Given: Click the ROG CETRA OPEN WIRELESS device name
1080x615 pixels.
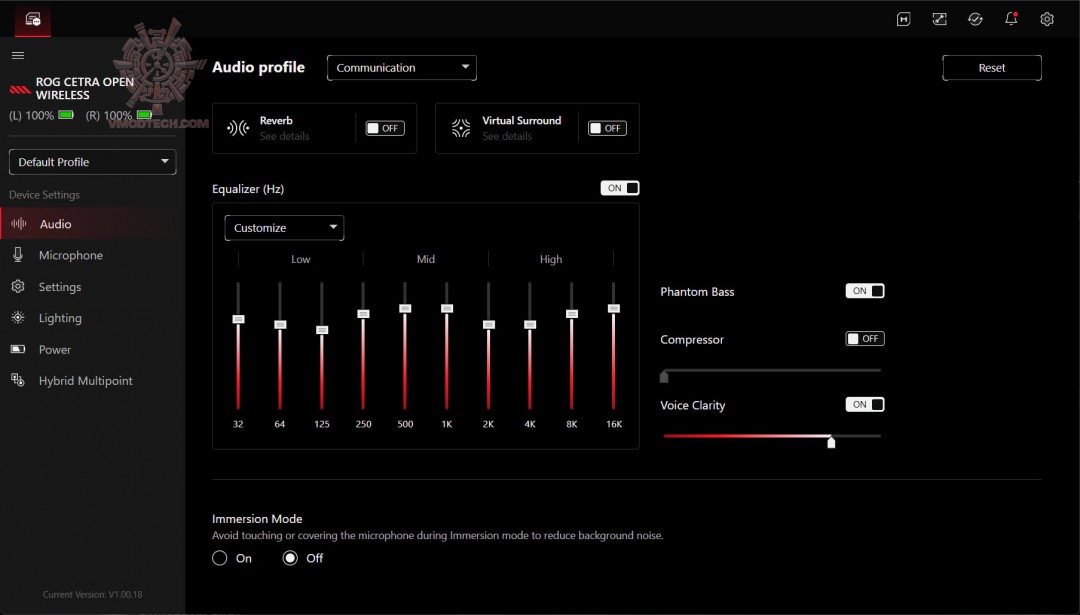Looking at the screenshot, I should point(85,88).
